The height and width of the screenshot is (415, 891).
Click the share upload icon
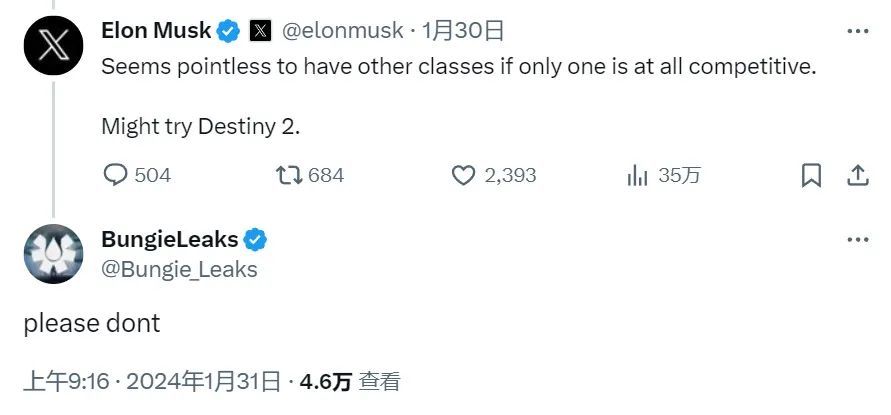(857, 175)
